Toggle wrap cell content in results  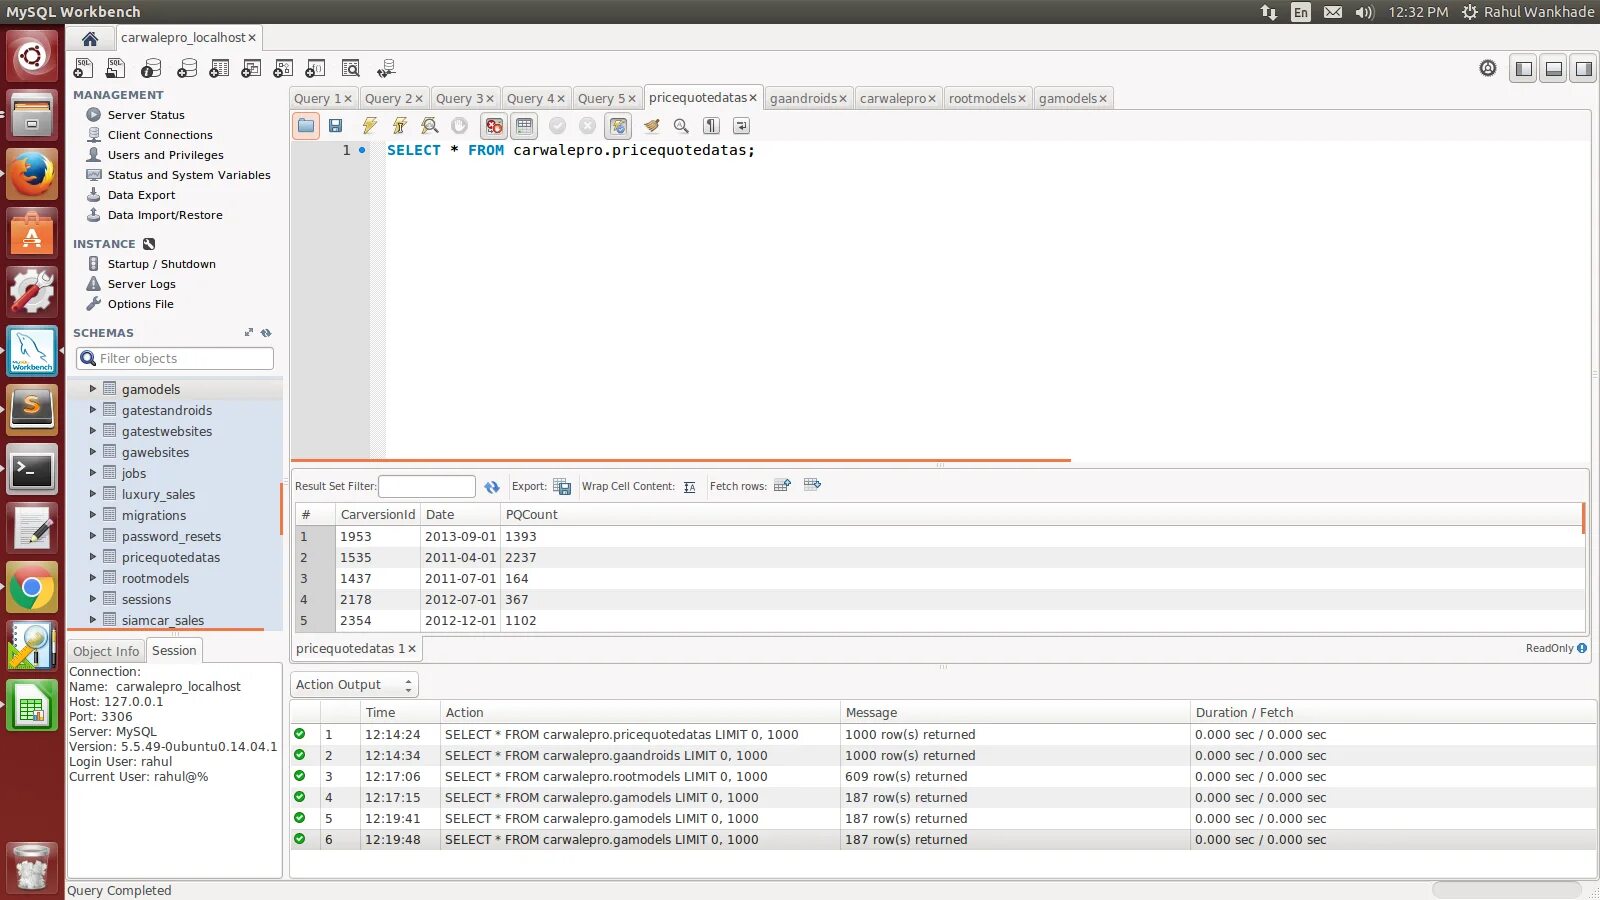690,487
